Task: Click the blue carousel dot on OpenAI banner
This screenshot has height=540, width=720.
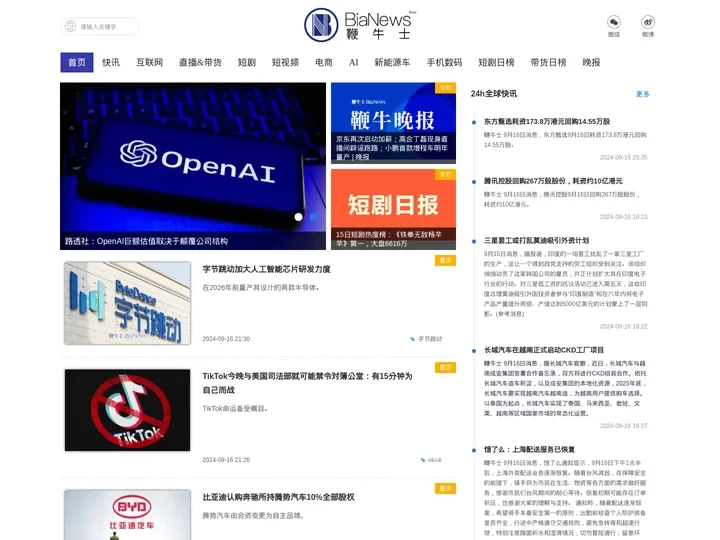Action: (313, 217)
